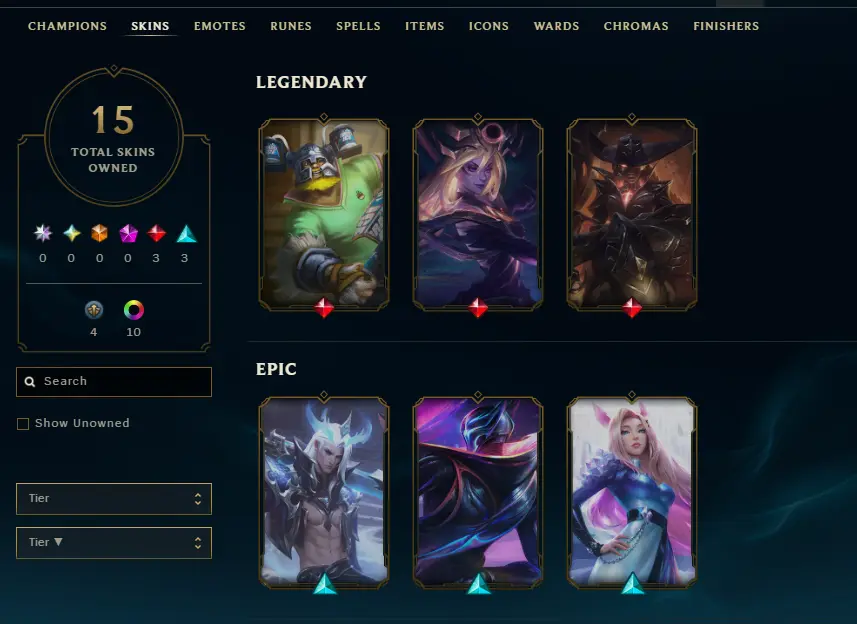Select the green Gragas legendary skin card
Screen dimensions: 857x624
pos(324,215)
